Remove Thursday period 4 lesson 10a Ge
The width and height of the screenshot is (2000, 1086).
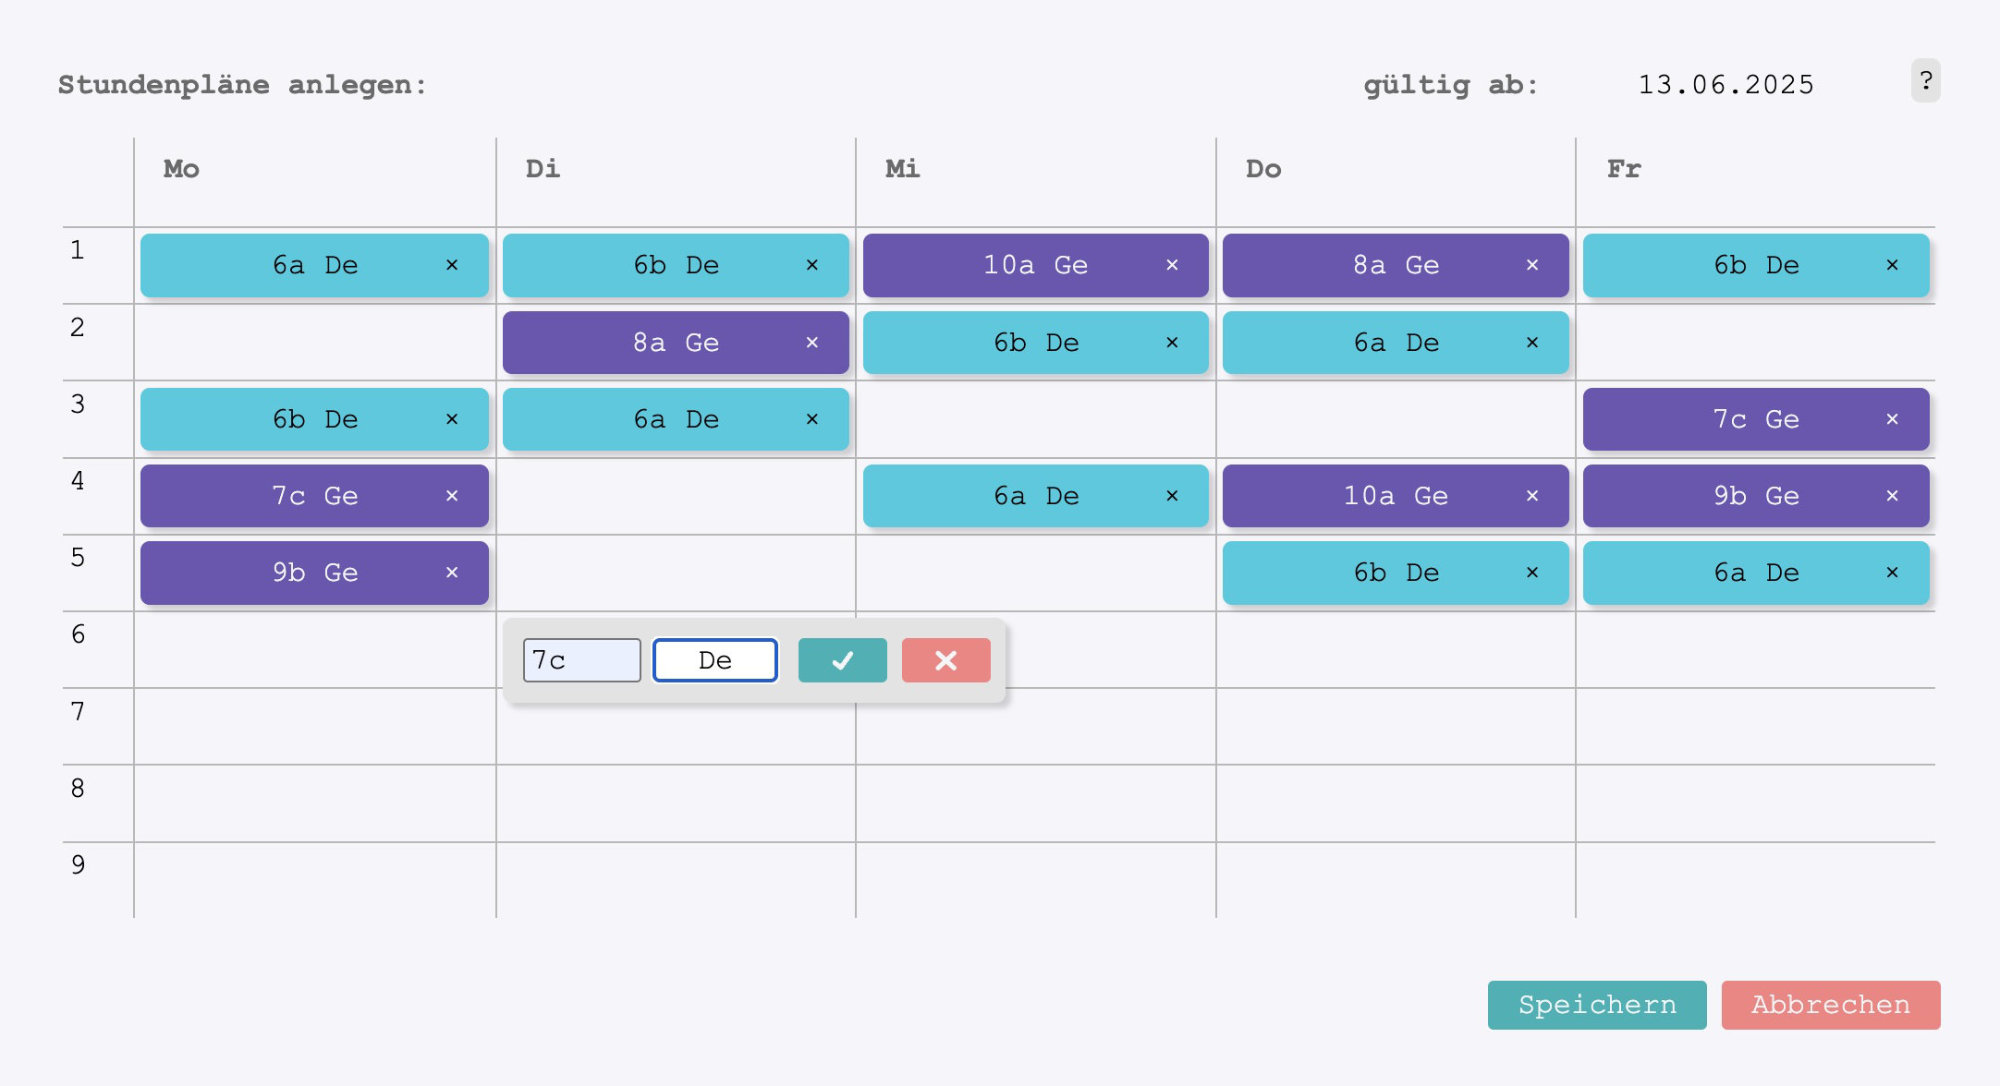coord(1532,496)
